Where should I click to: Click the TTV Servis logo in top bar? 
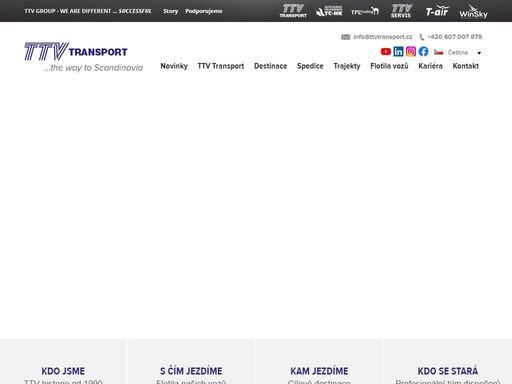[x=401, y=11]
